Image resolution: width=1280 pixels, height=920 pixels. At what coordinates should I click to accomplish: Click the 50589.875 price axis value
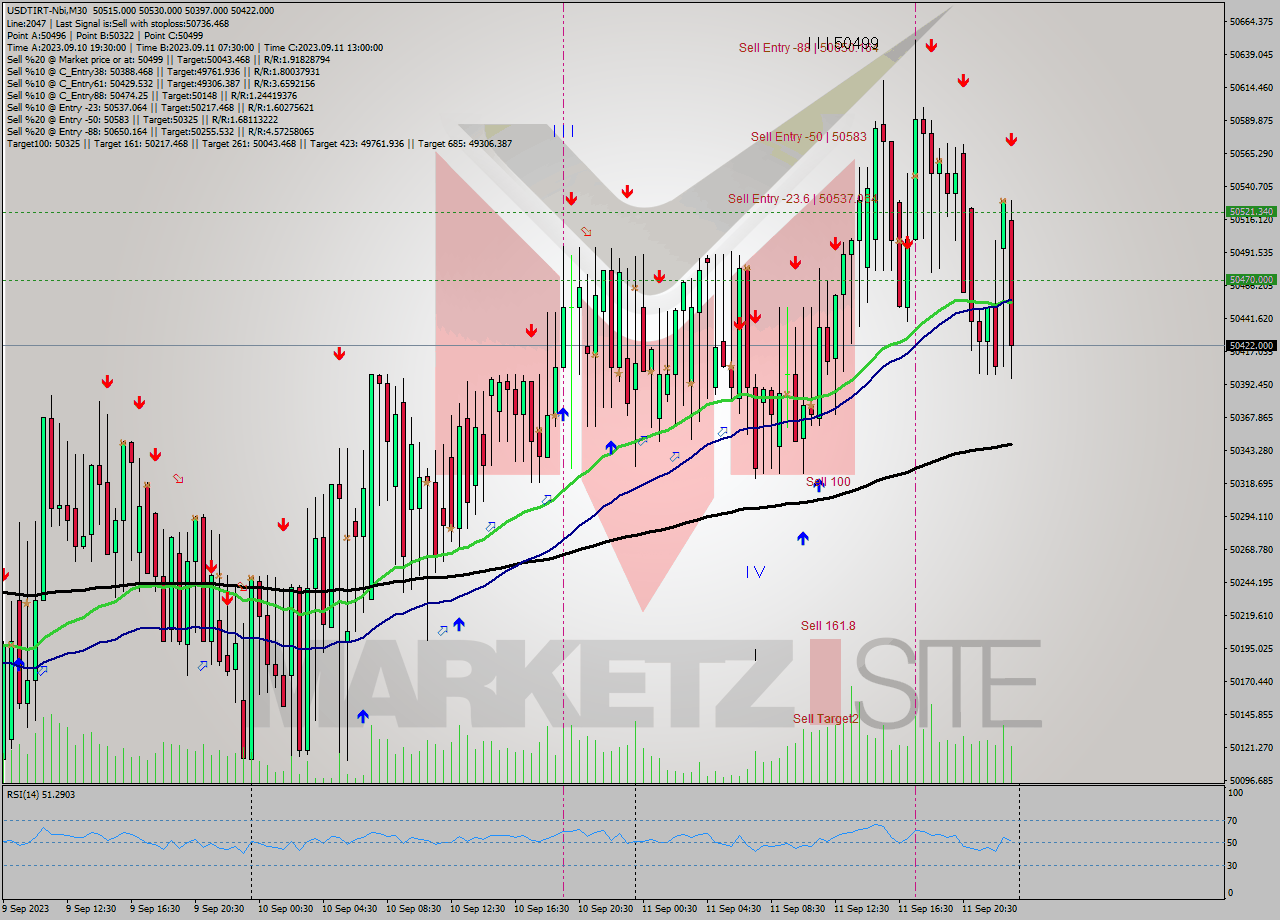[x=1251, y=120]
